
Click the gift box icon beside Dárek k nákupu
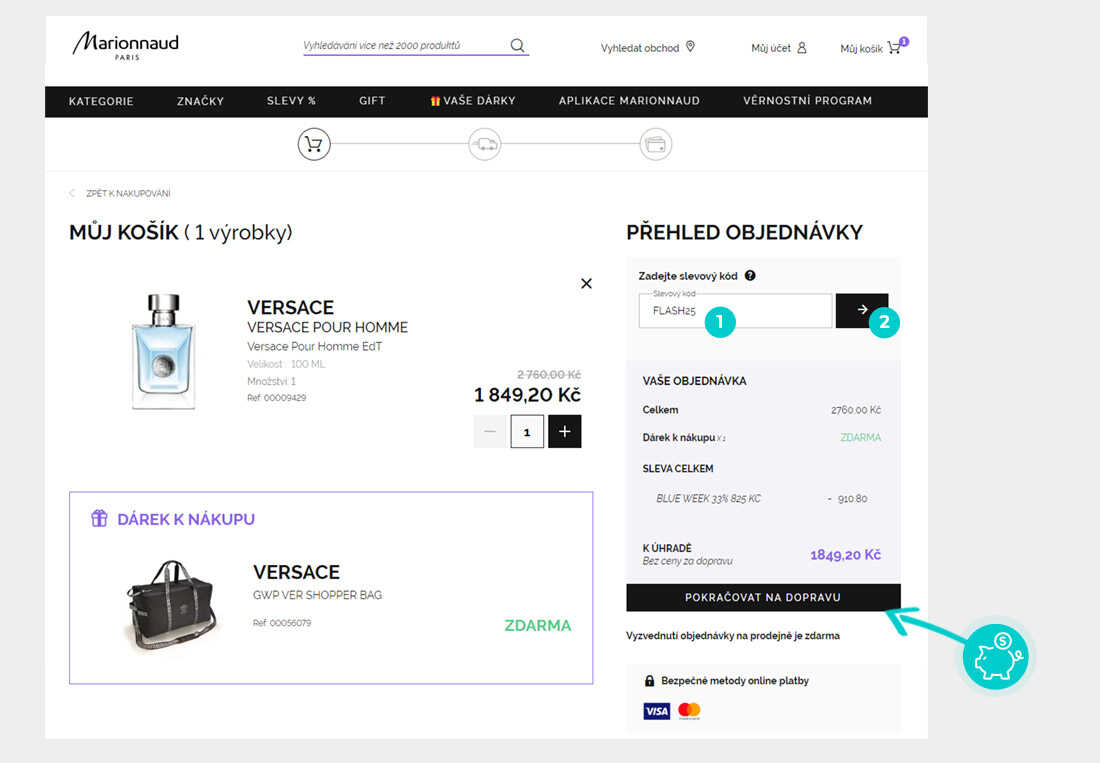(99, 518)
